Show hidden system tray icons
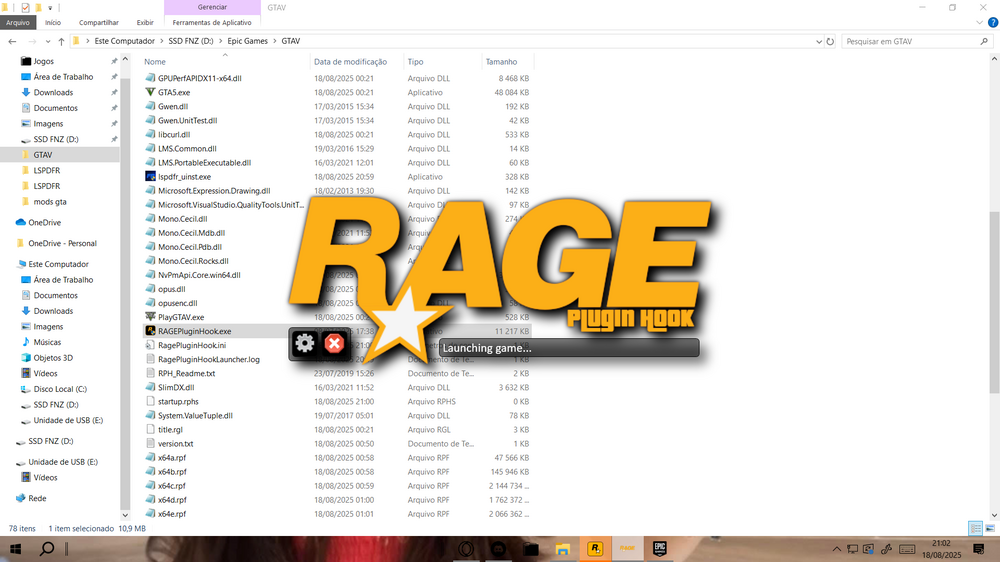This screenshot has height=562, width=1000. 836,549
